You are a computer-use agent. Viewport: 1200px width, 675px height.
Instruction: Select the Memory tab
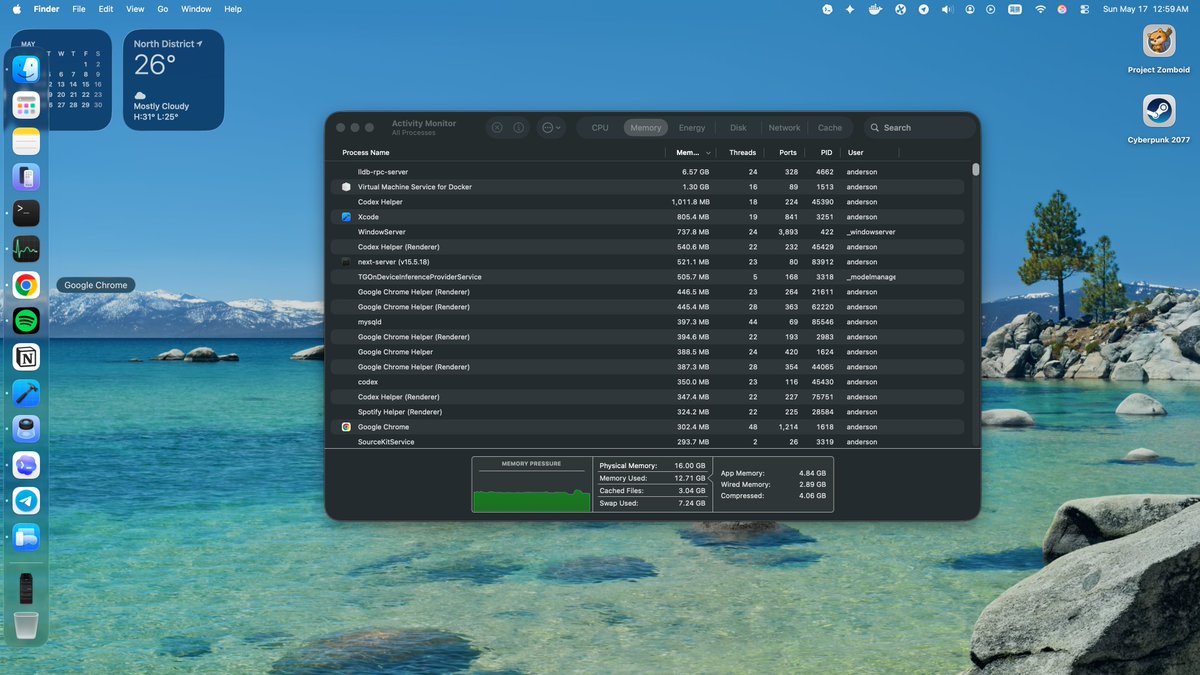coord(646,128)
